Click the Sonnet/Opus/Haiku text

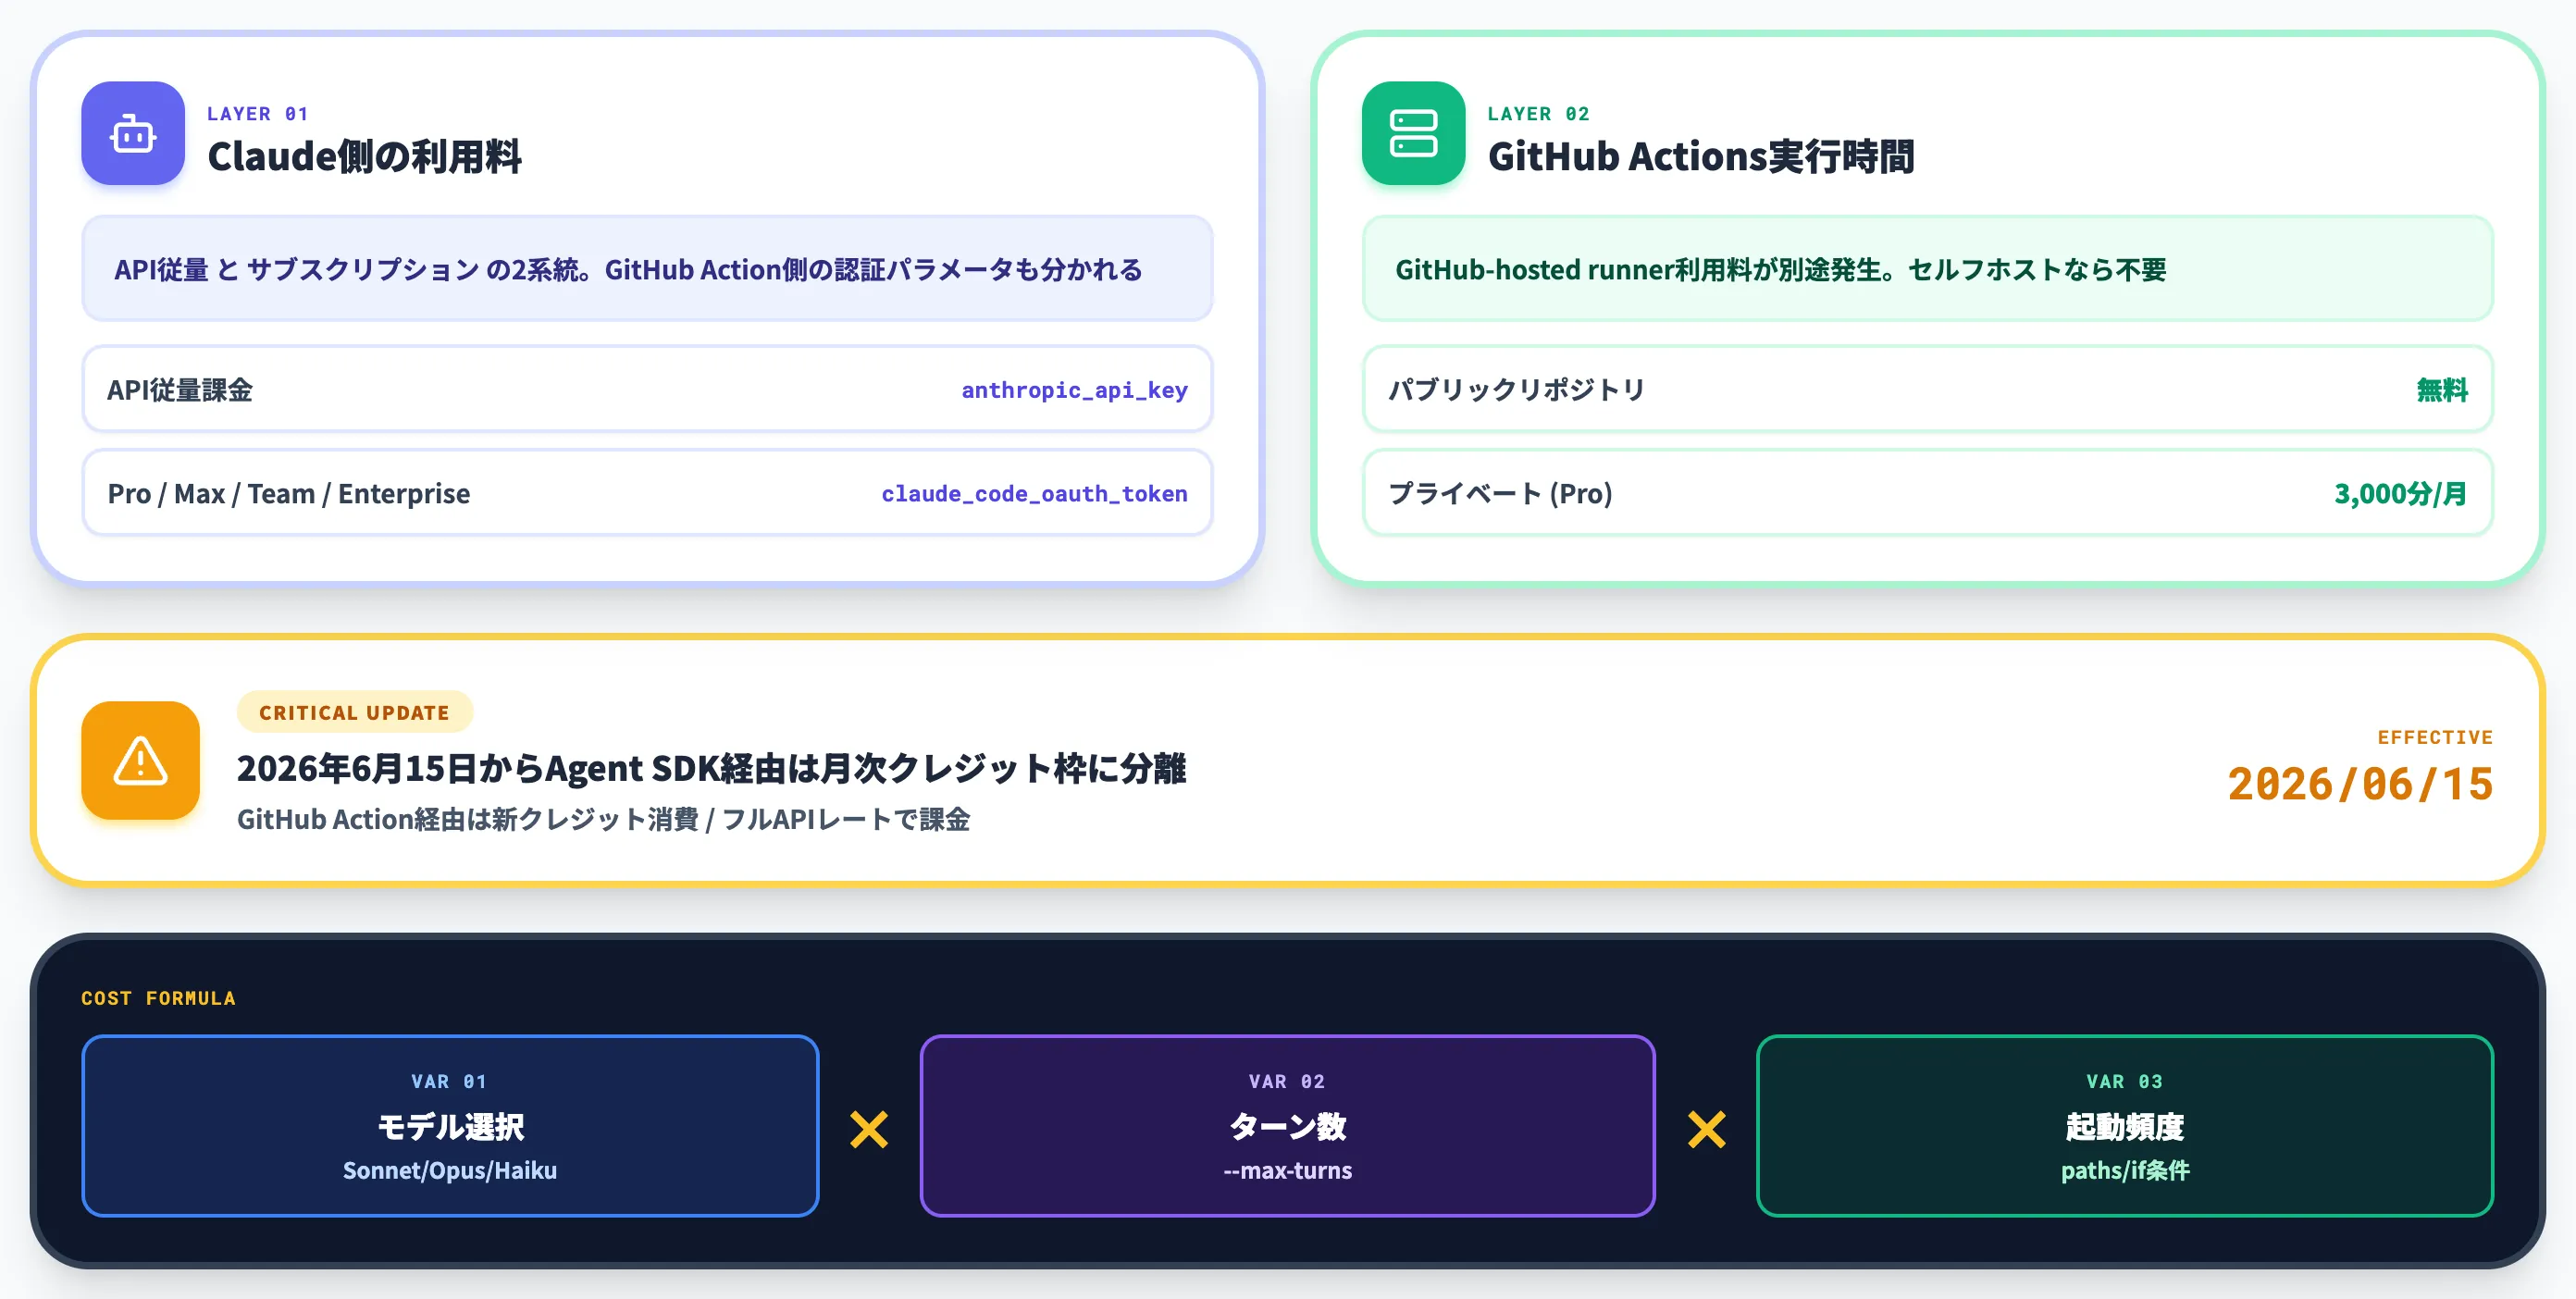point(450,1170)
